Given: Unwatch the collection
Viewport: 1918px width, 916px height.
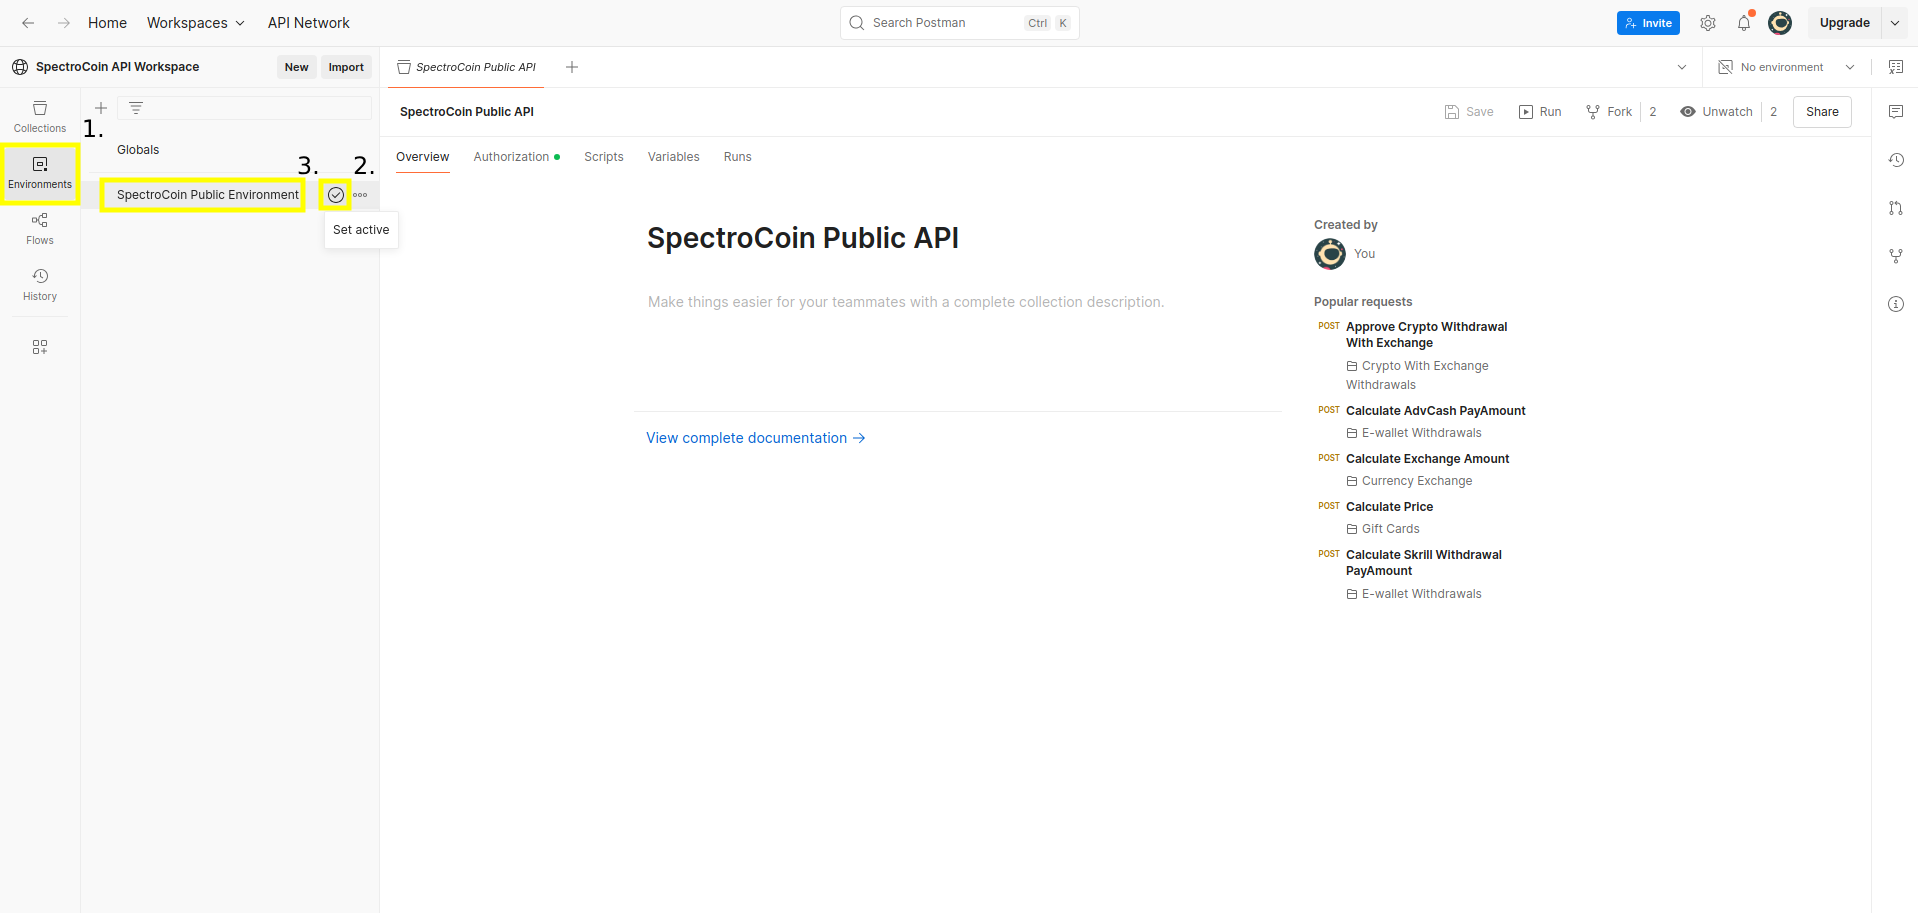Looking at the screenshot, I should (x=1716, y=112).
